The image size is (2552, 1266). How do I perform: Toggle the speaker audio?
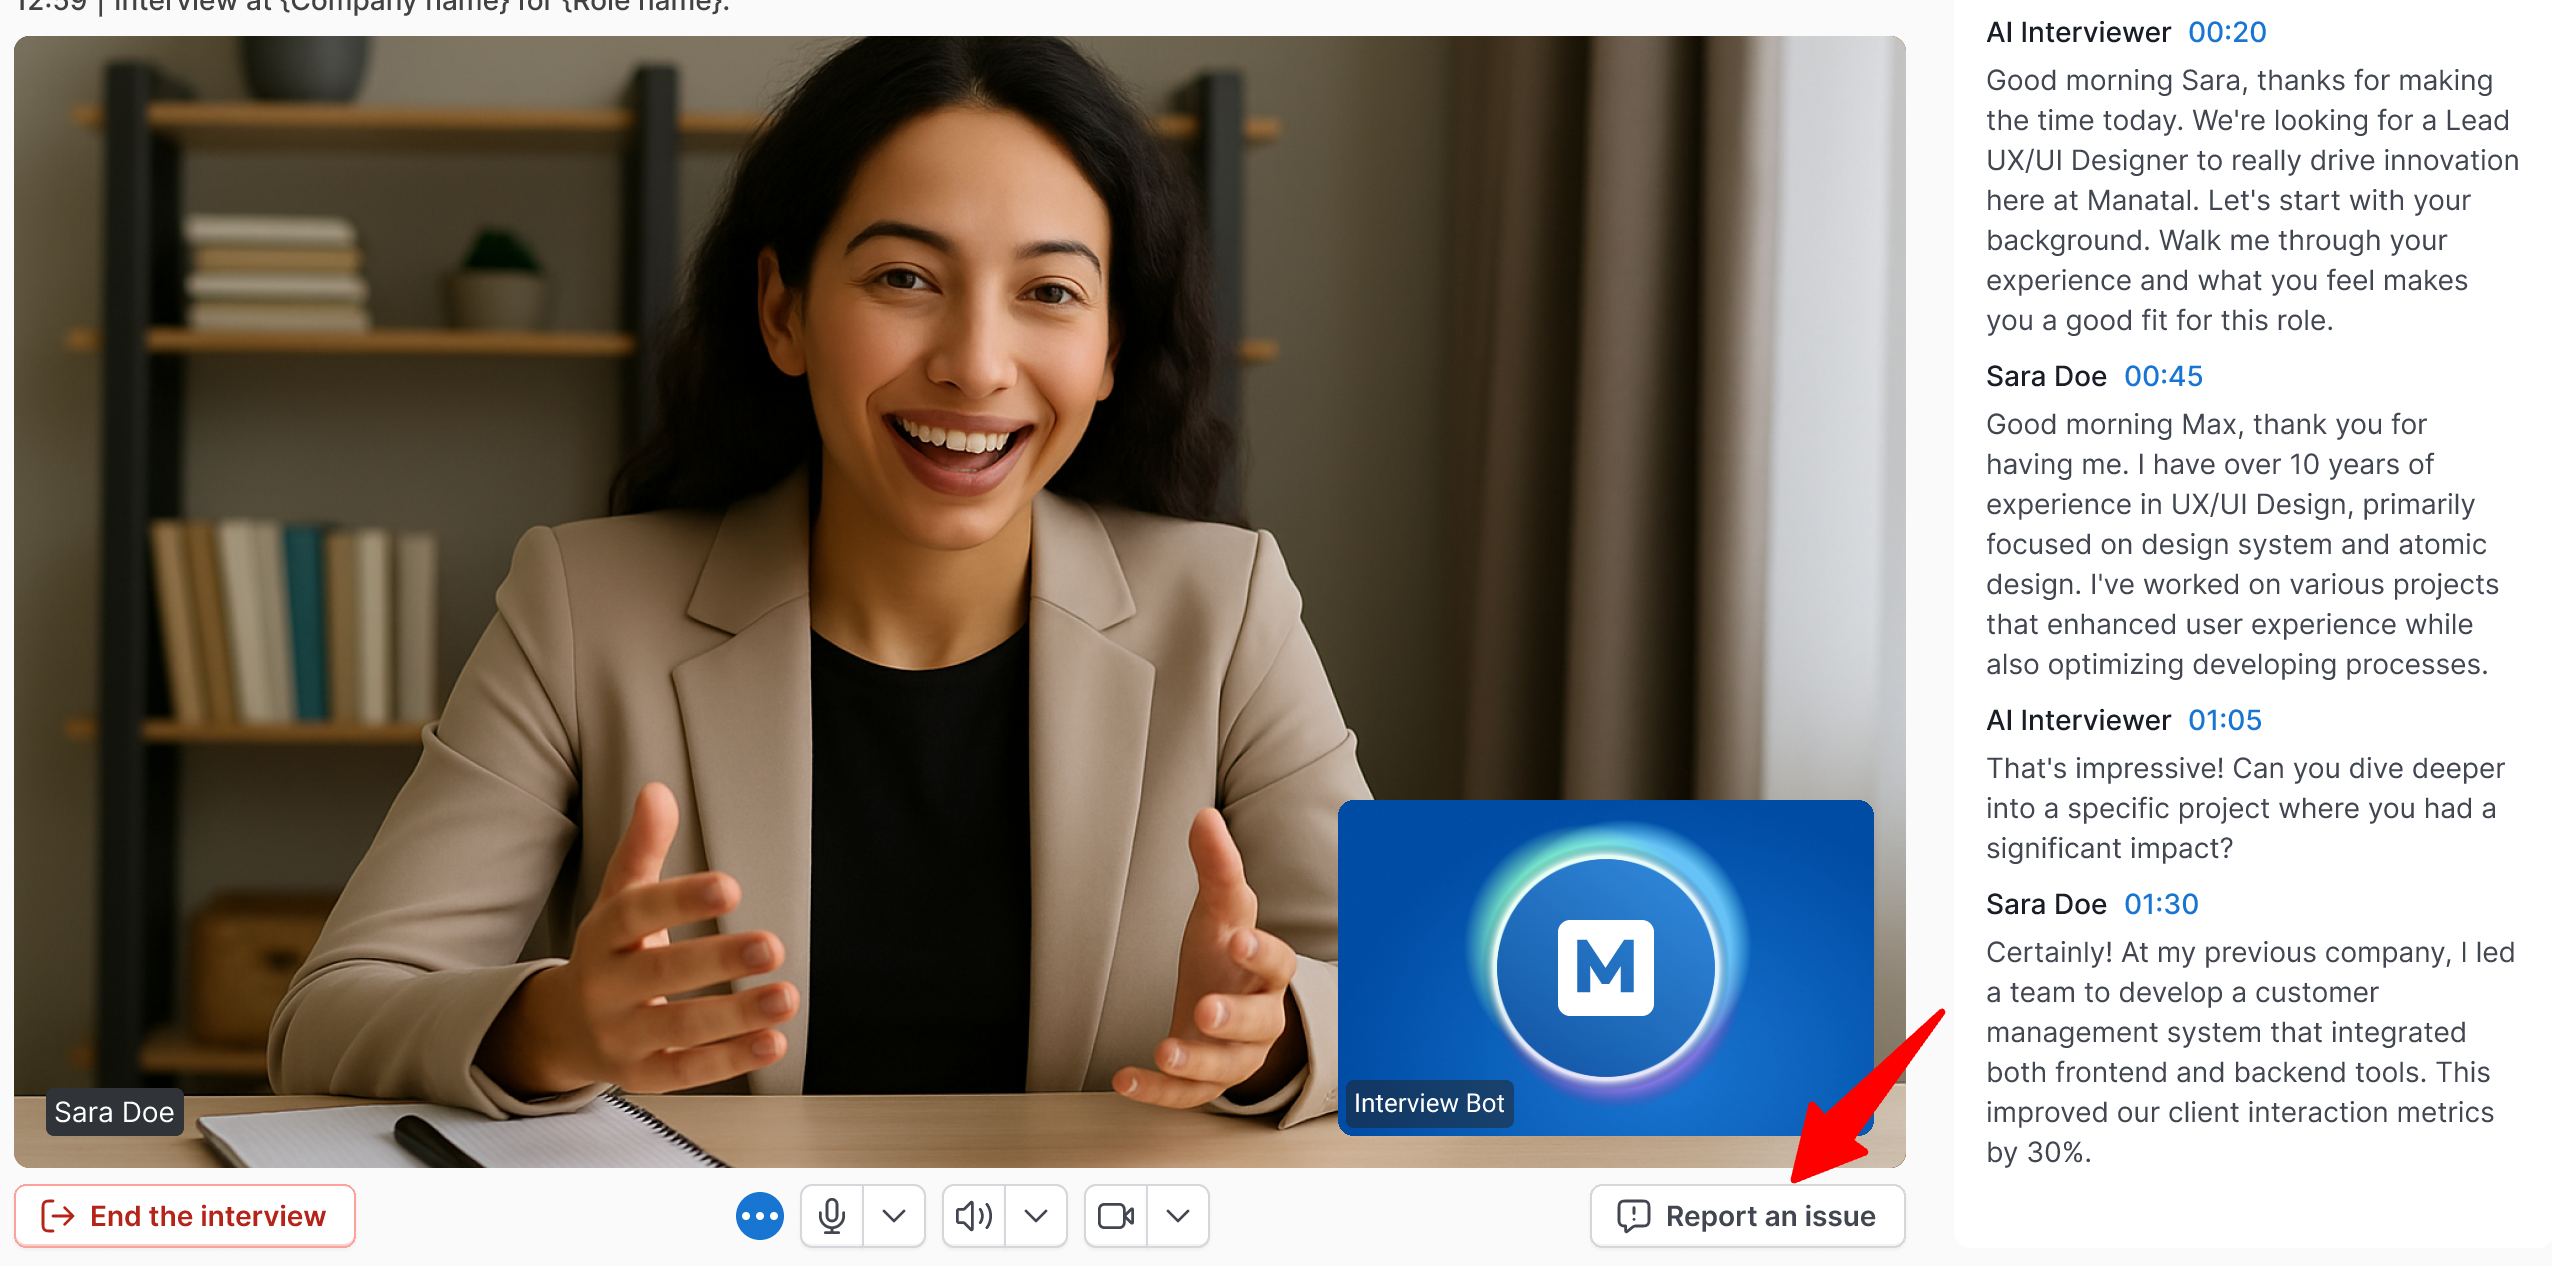click(974, 1216)
